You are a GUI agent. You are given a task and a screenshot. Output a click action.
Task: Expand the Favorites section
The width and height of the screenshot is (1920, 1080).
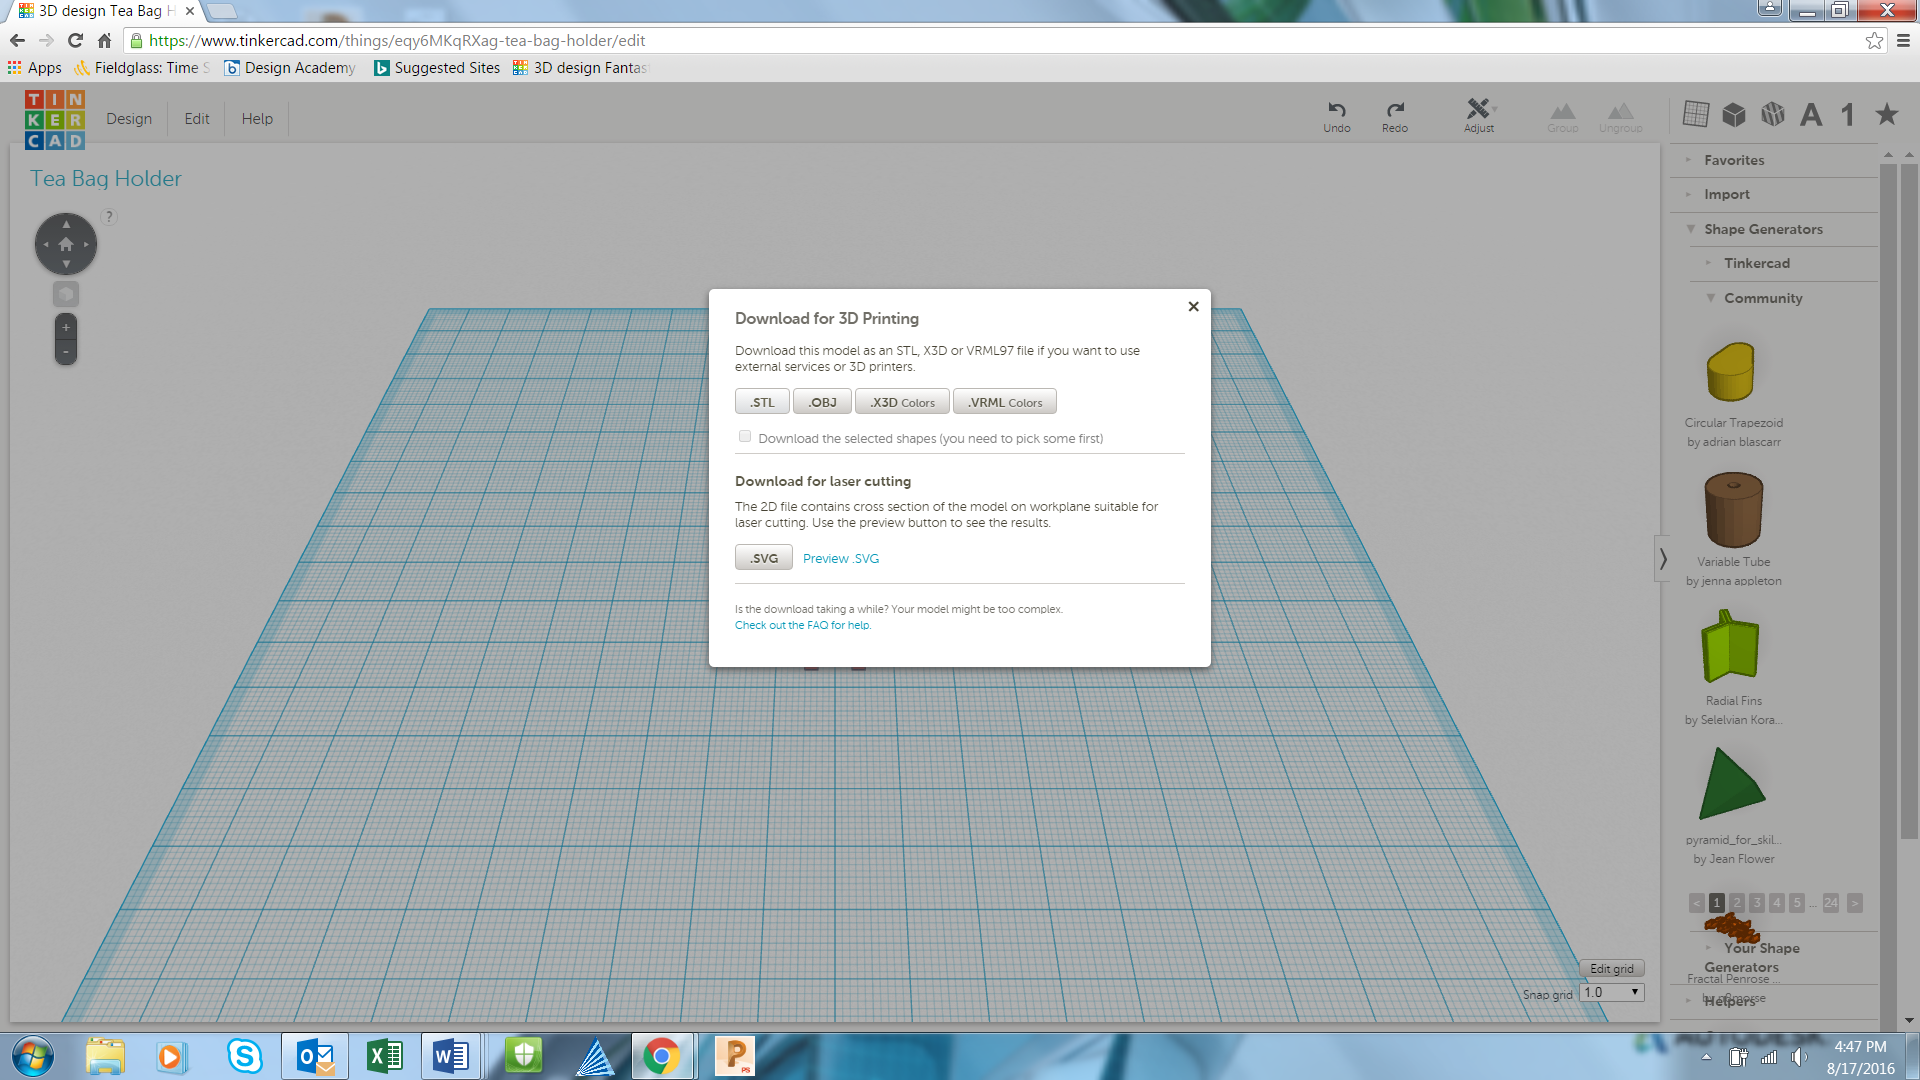[1734, 160]
